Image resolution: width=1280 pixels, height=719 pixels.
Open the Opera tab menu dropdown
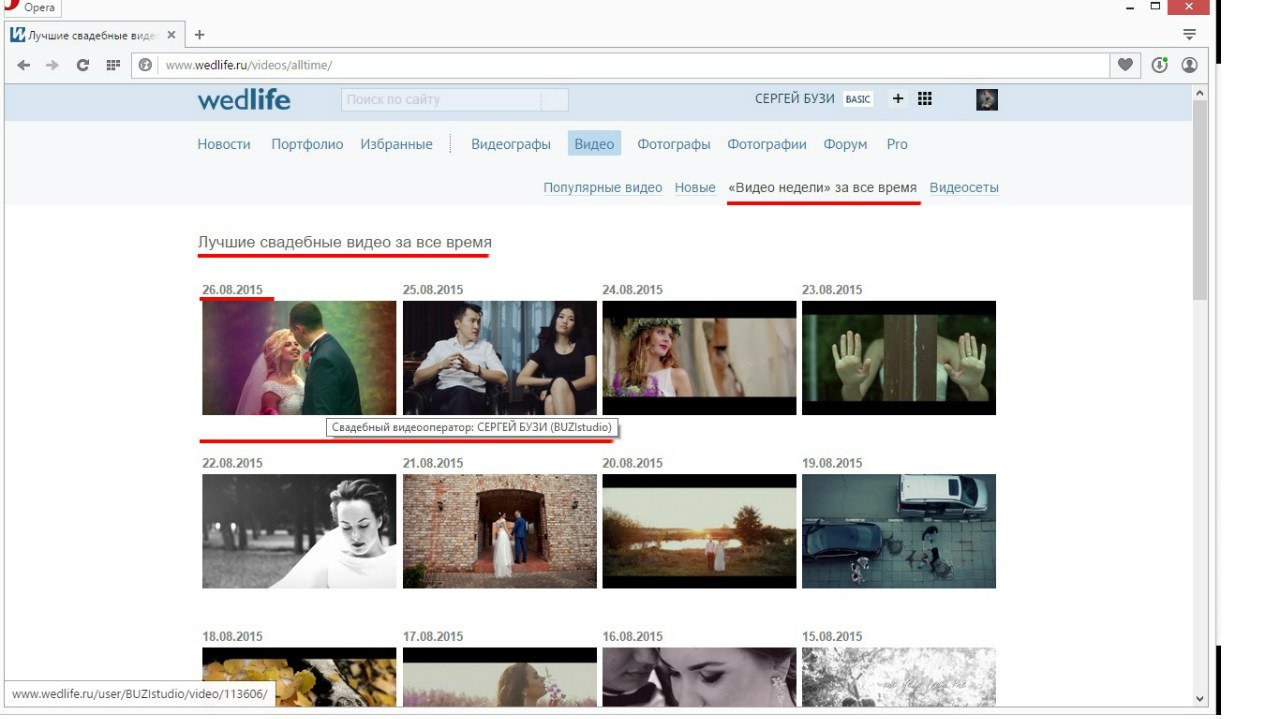1189,35
